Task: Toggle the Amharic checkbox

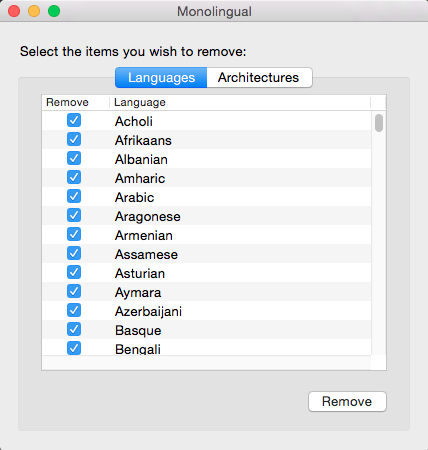Action: pos(74,177)
